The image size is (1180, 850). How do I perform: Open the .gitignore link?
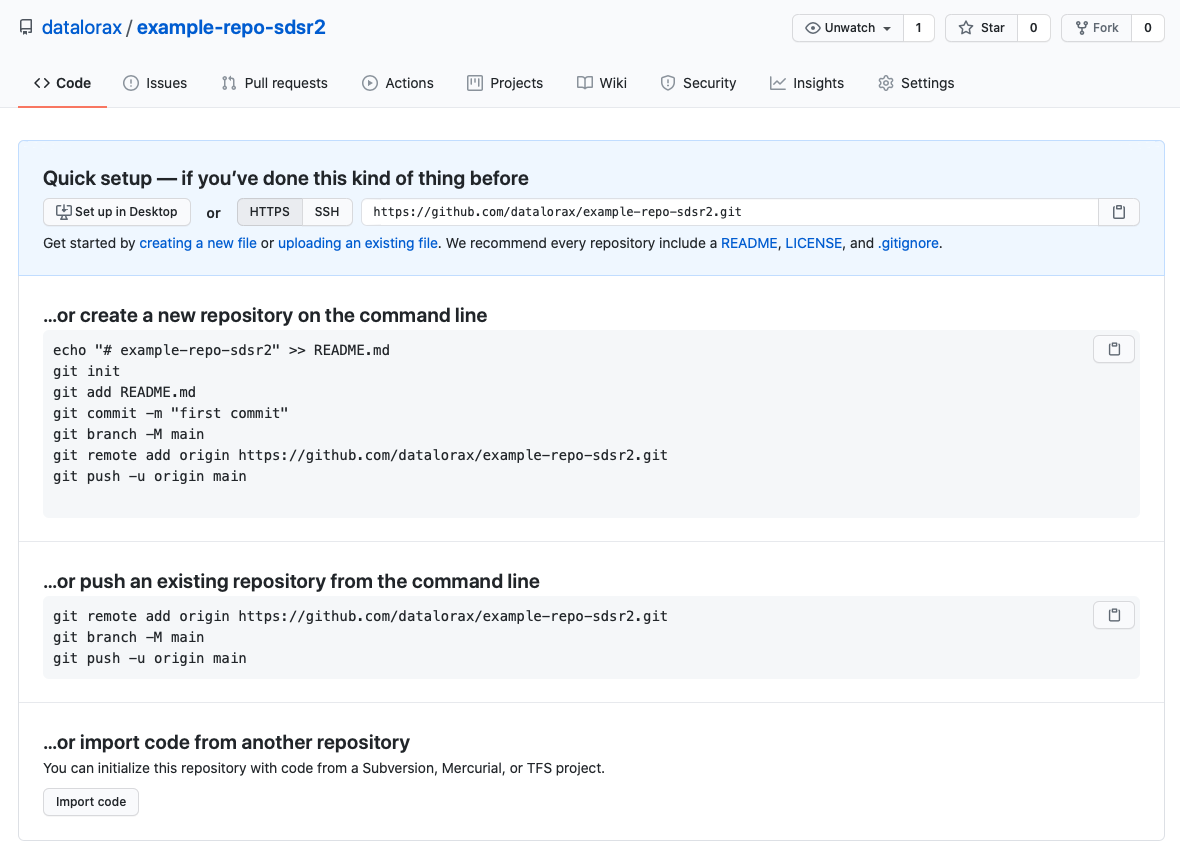908,243
